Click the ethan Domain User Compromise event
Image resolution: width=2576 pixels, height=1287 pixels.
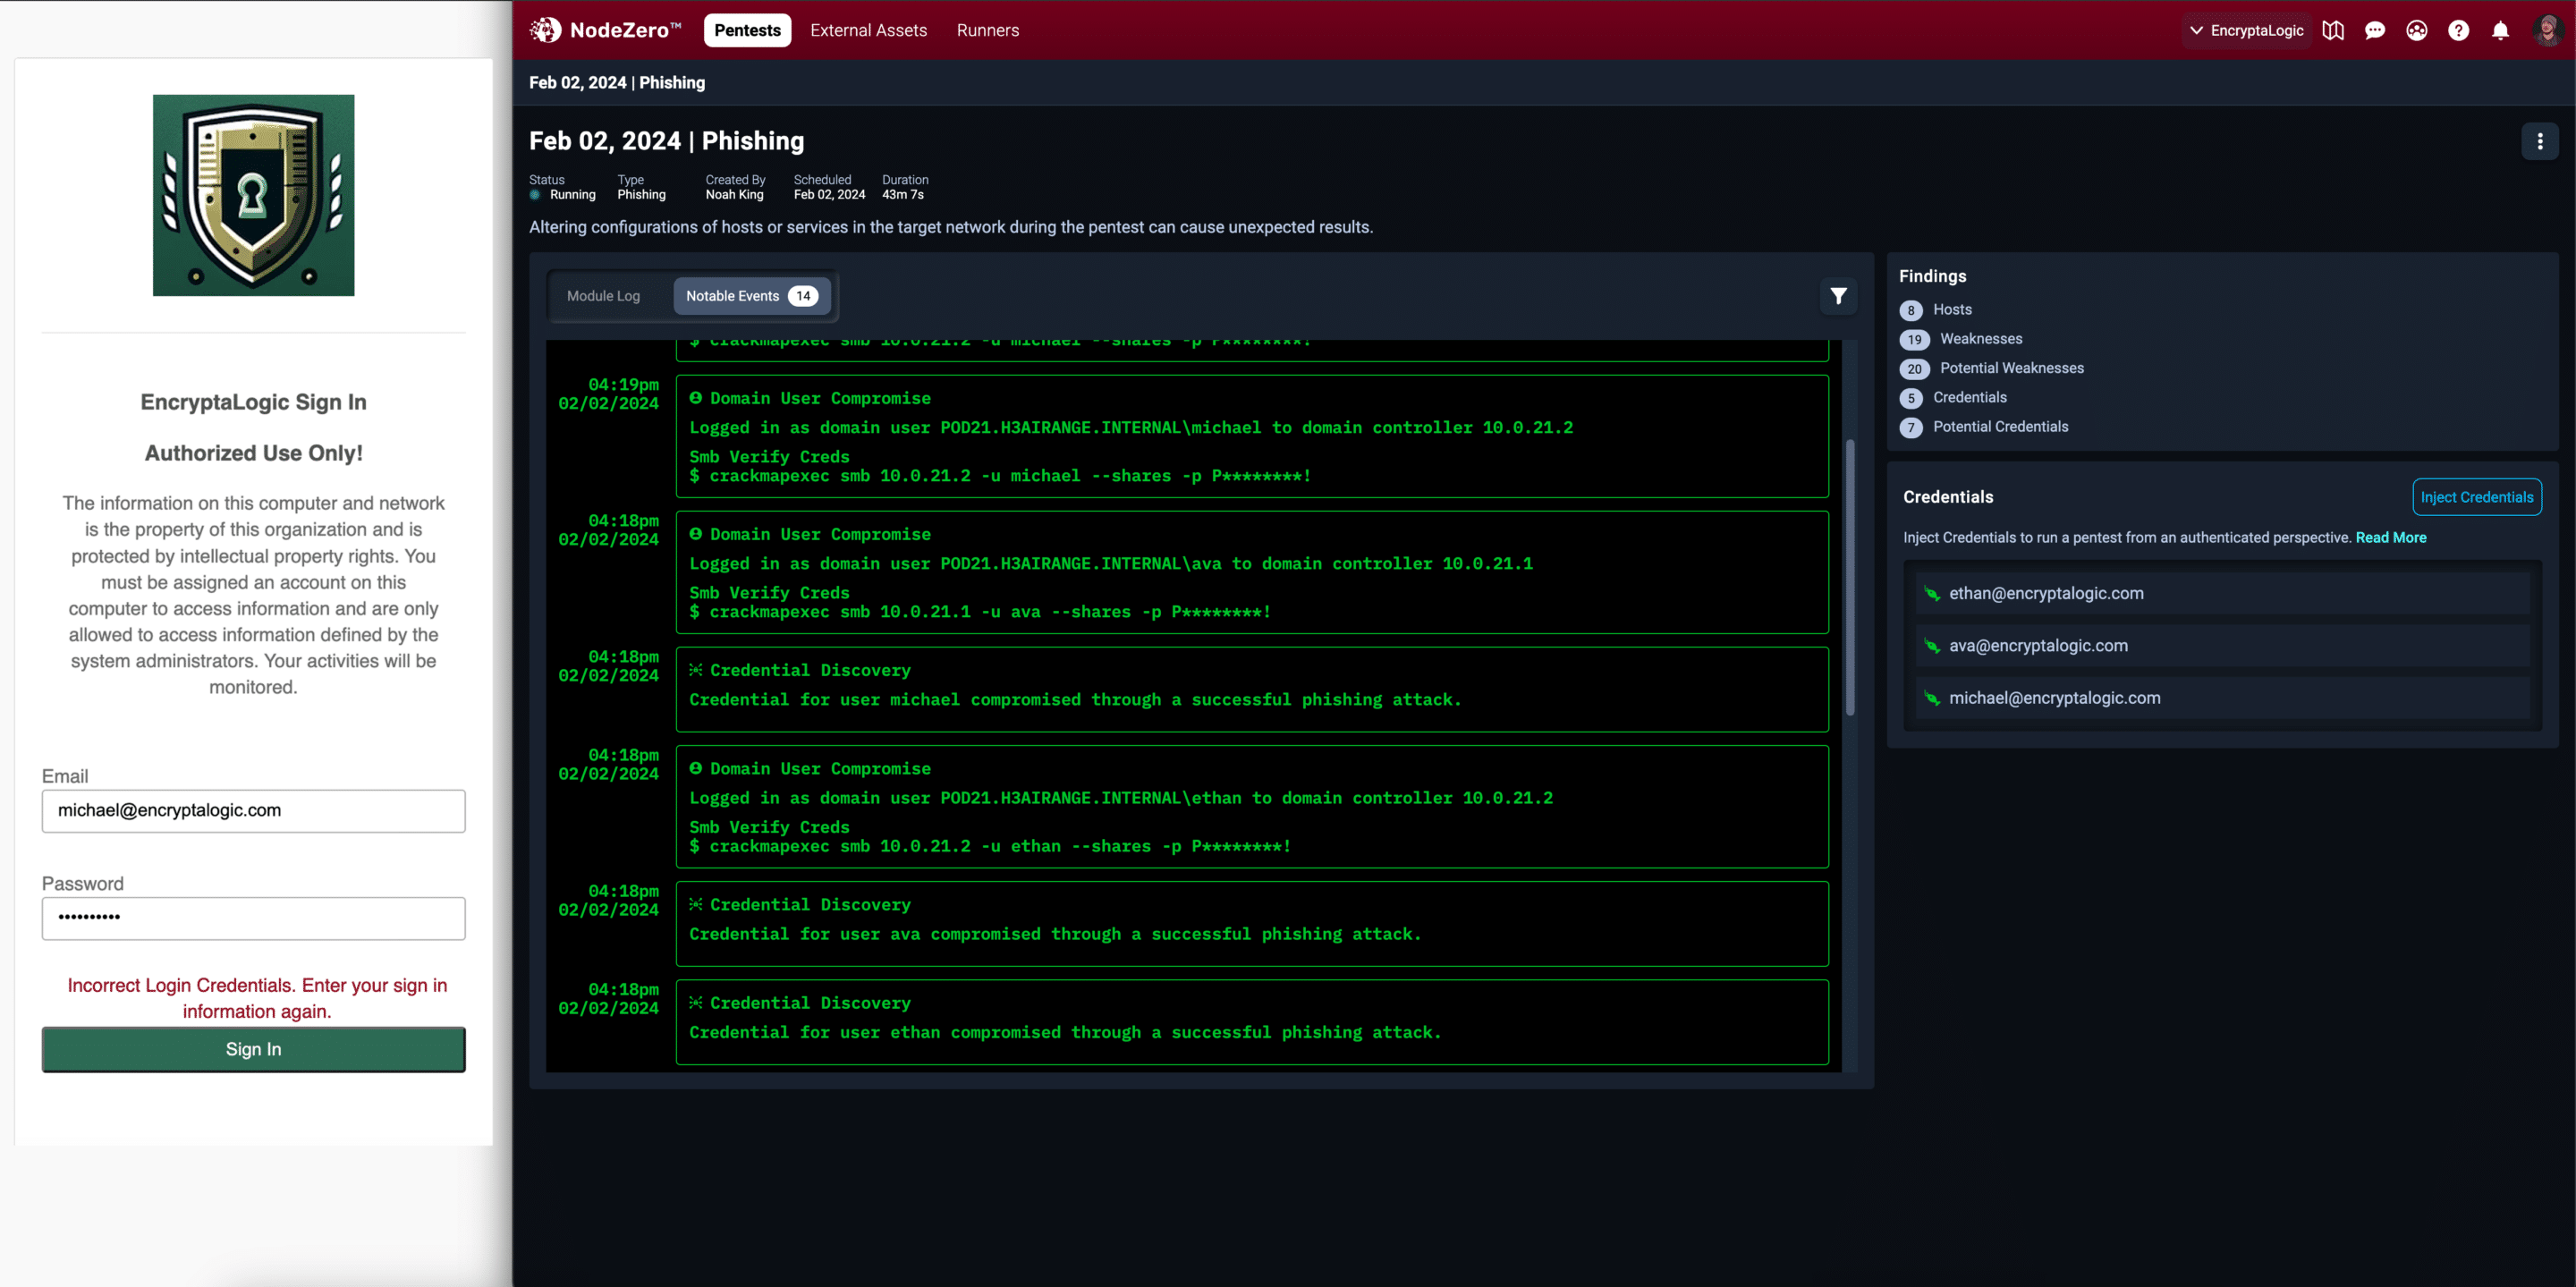point(1252,807)
